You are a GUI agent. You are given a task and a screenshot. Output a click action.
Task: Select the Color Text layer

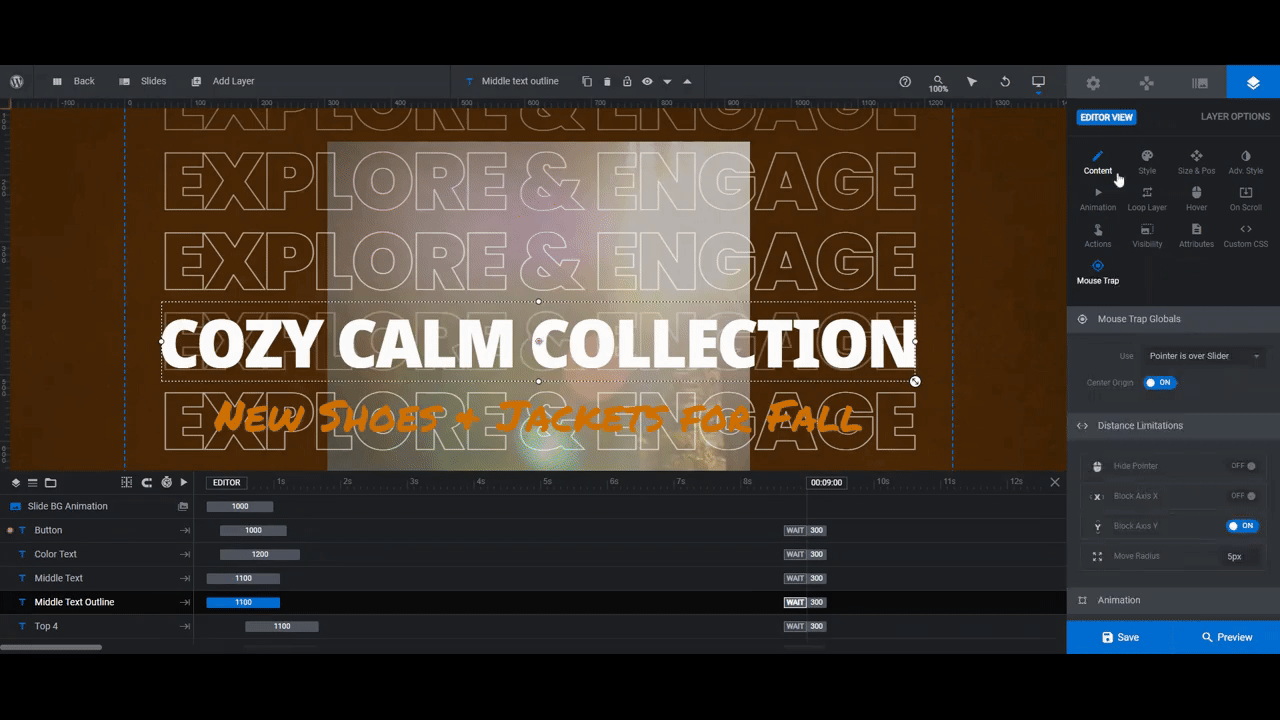97,554
